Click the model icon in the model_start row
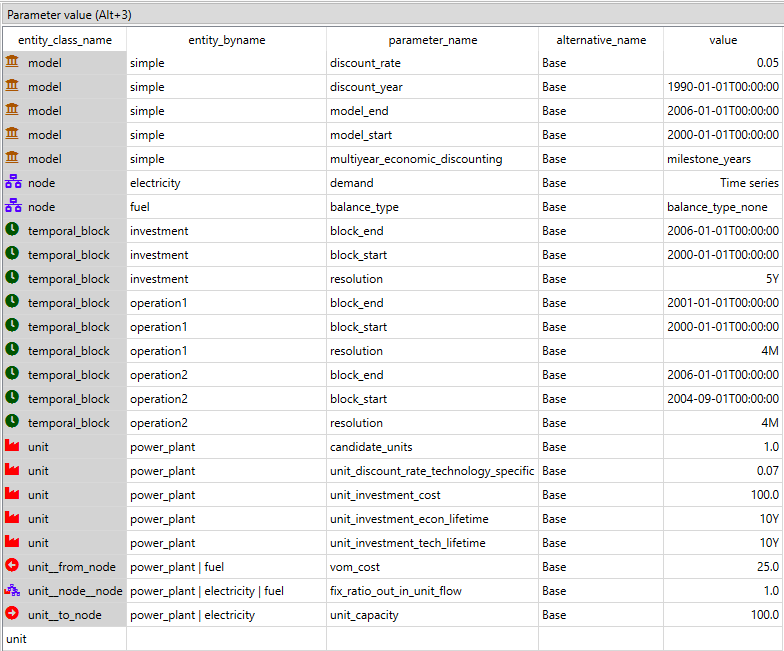This screenshot has height=651, width=784. (12, 134)
